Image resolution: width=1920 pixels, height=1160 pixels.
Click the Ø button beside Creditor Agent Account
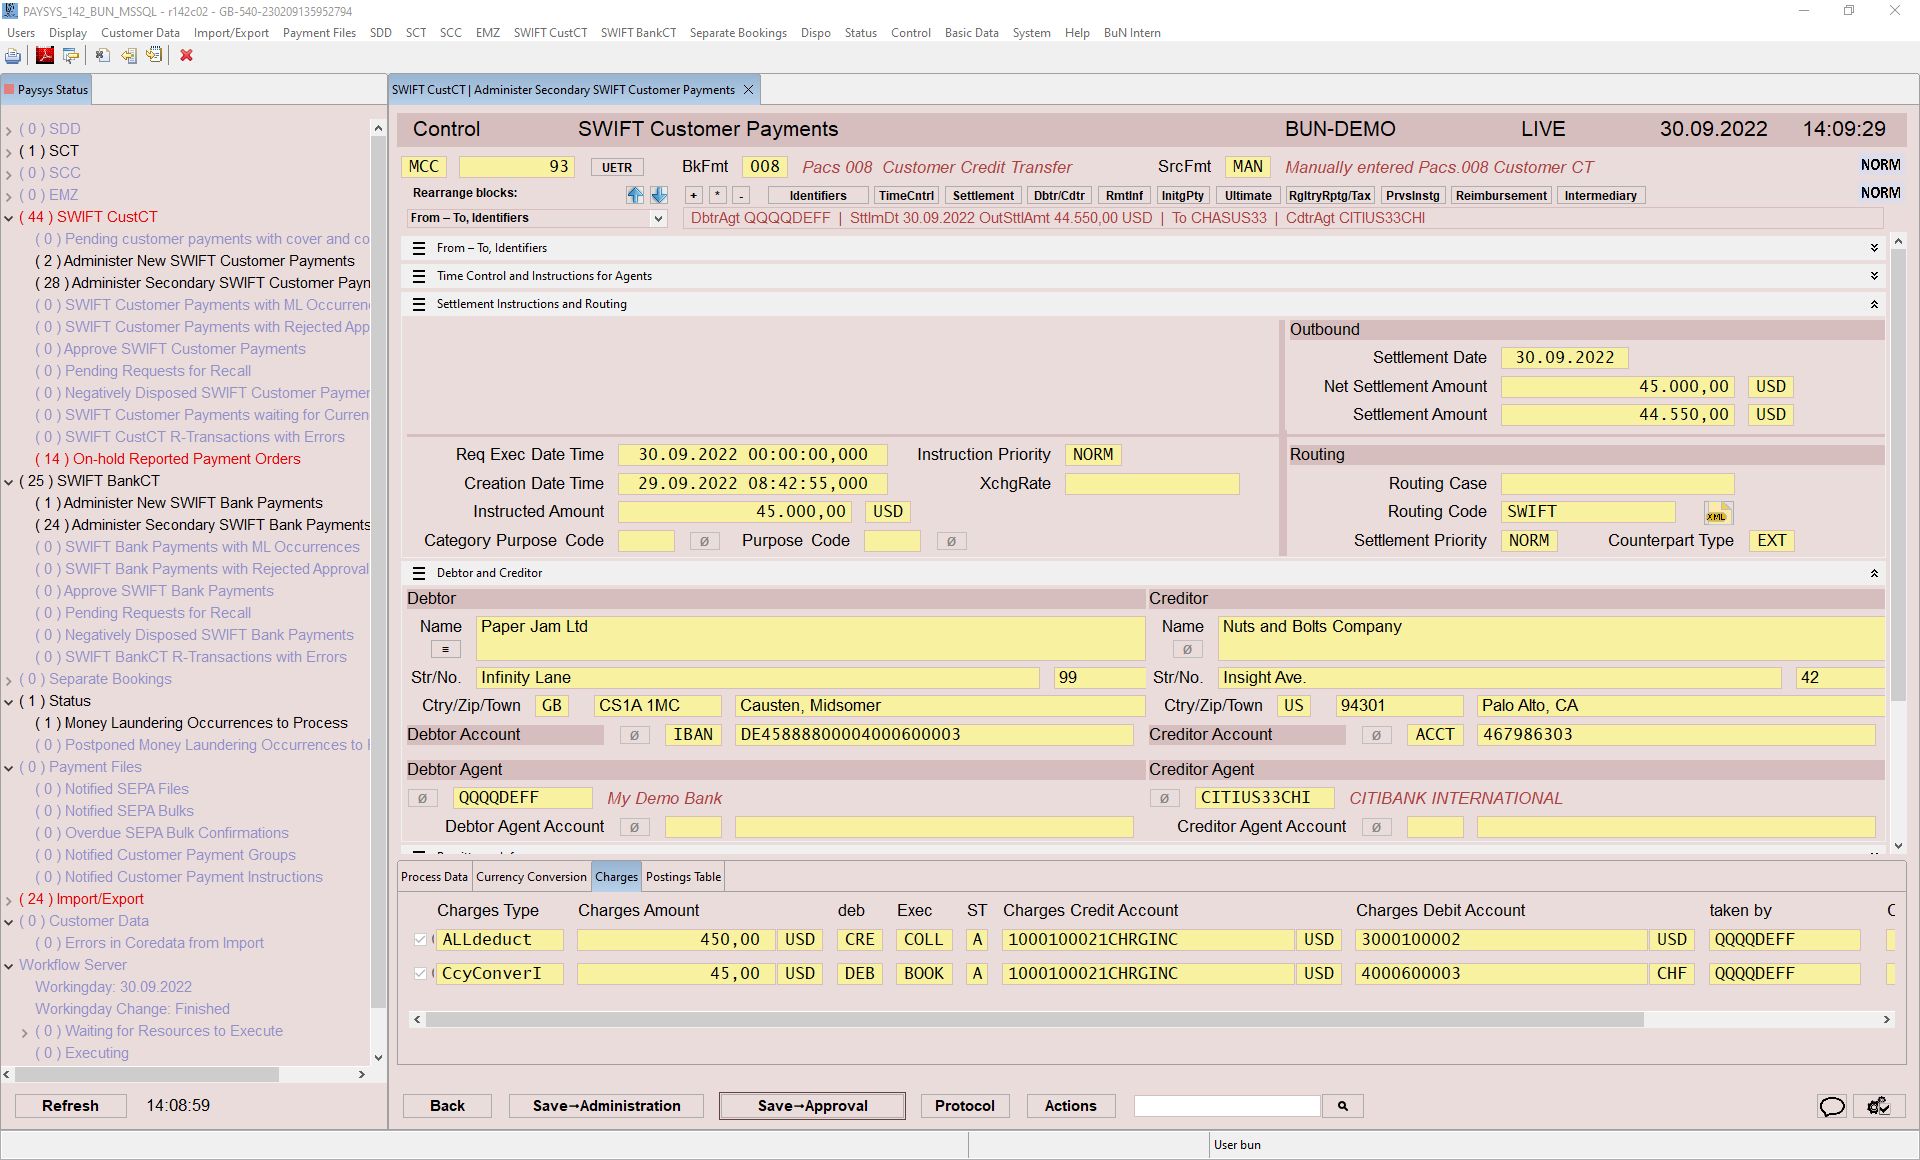(x=1376, y=827)
